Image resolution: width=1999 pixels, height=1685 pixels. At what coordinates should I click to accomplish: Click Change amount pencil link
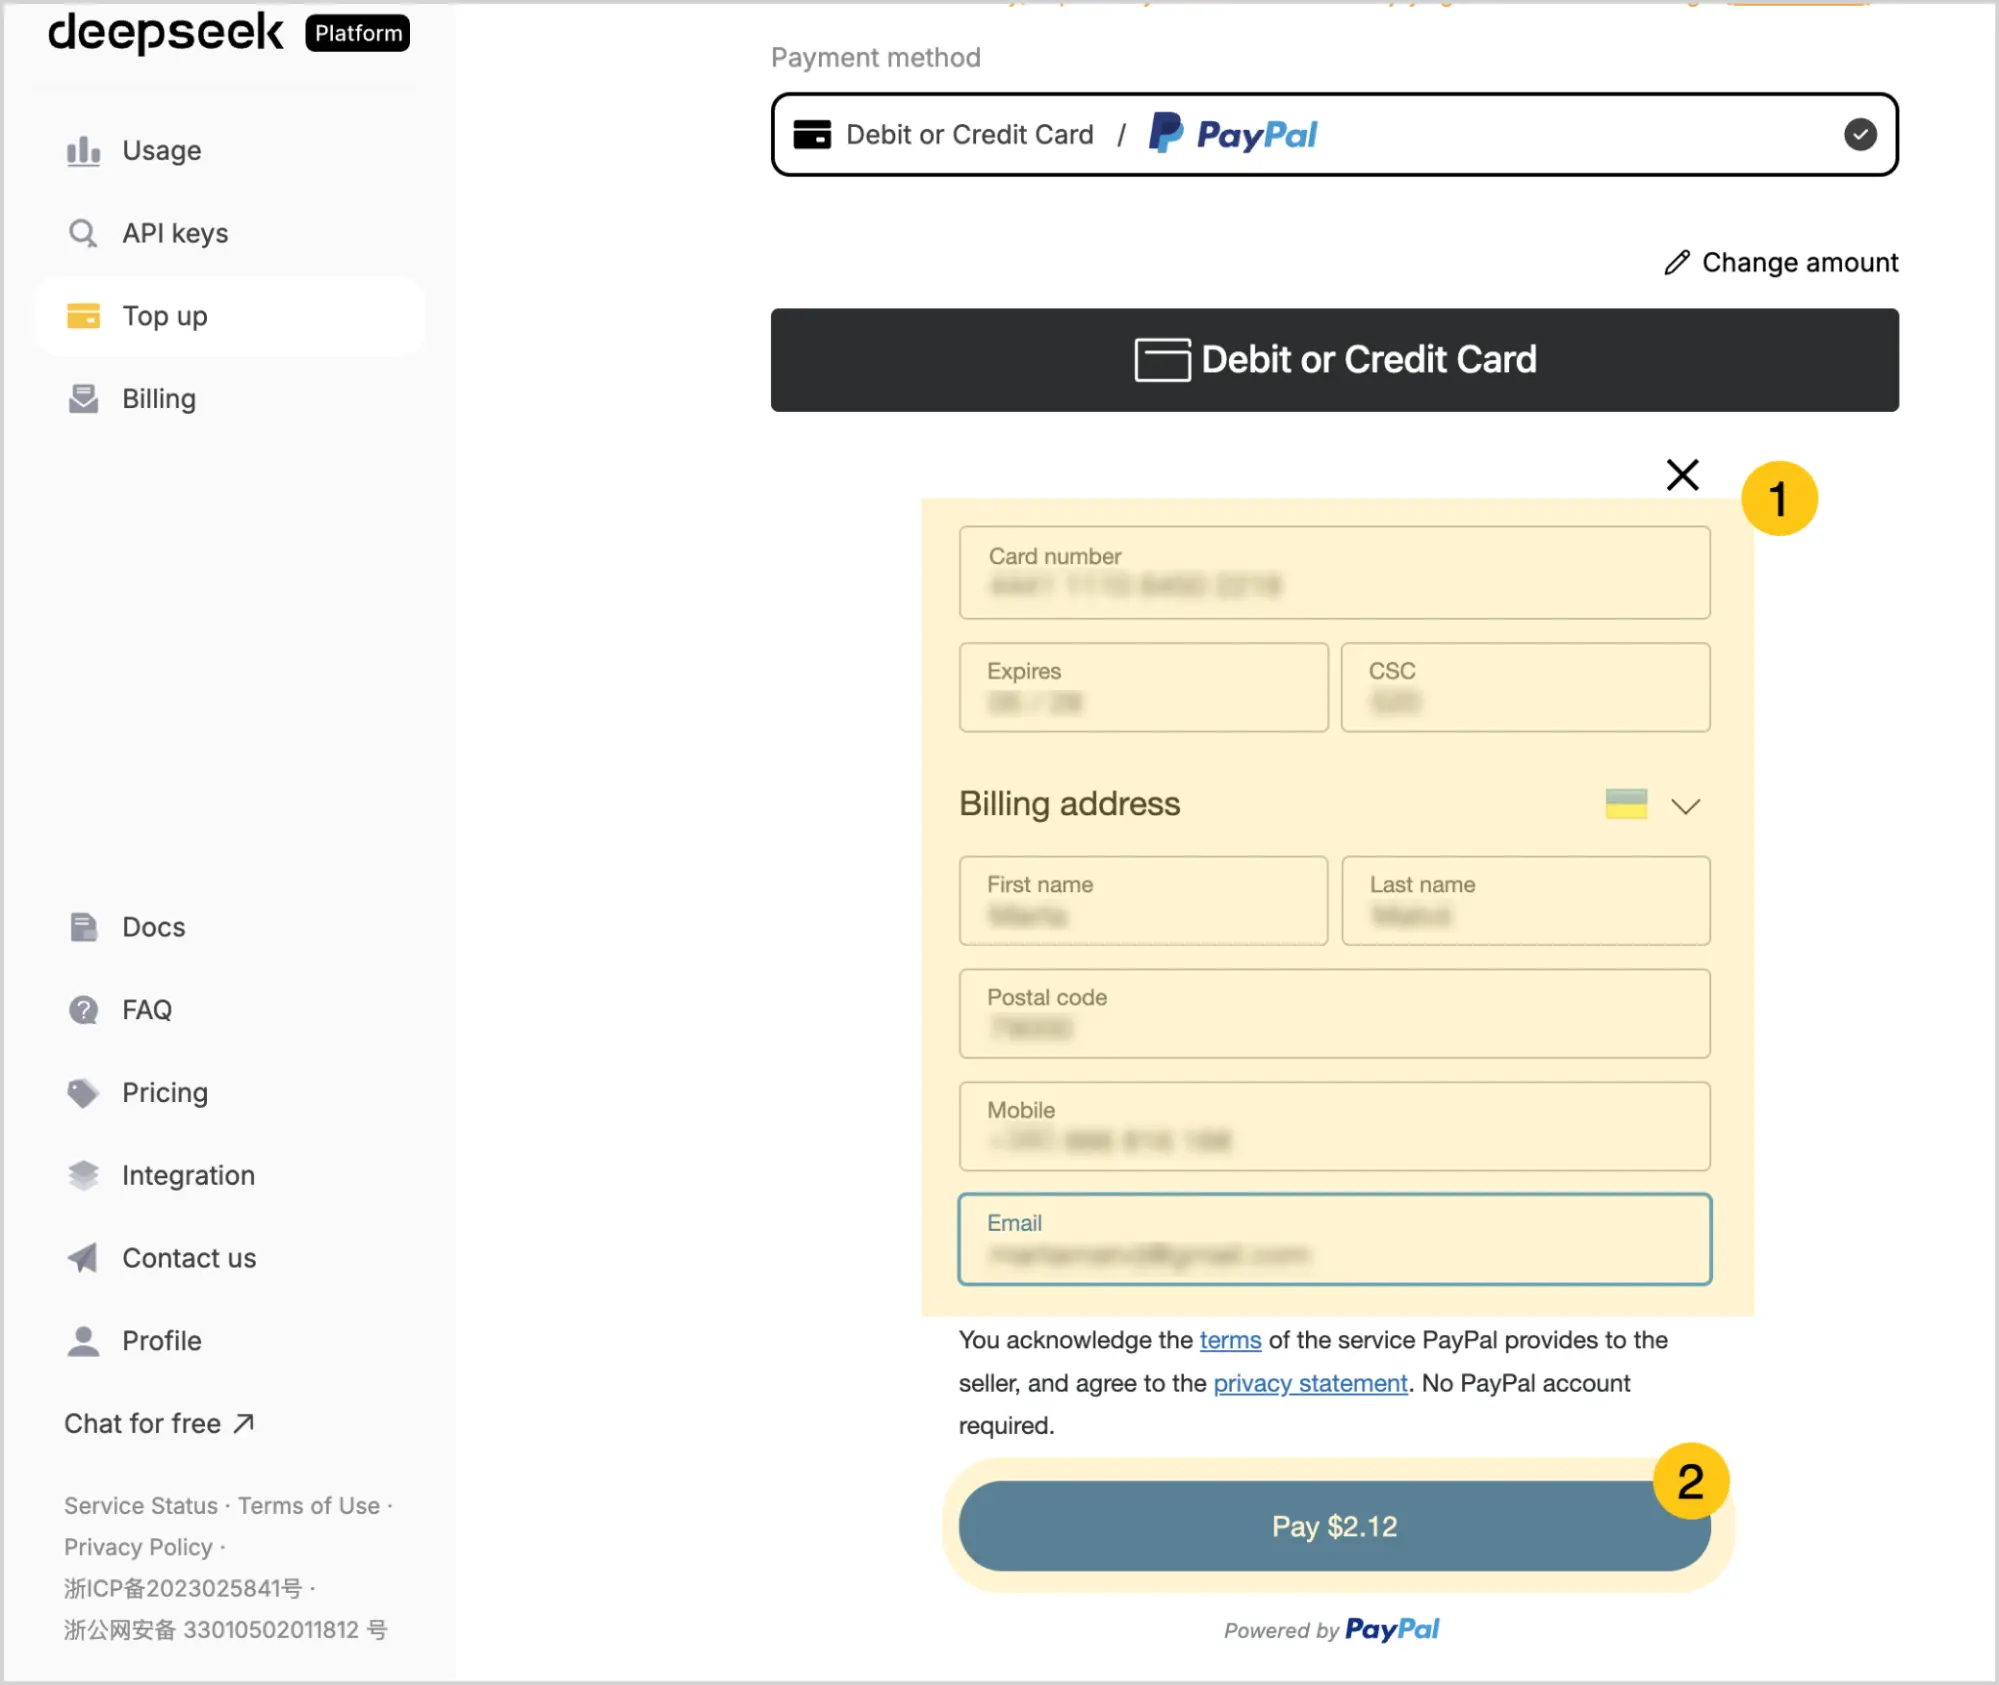1781,262
